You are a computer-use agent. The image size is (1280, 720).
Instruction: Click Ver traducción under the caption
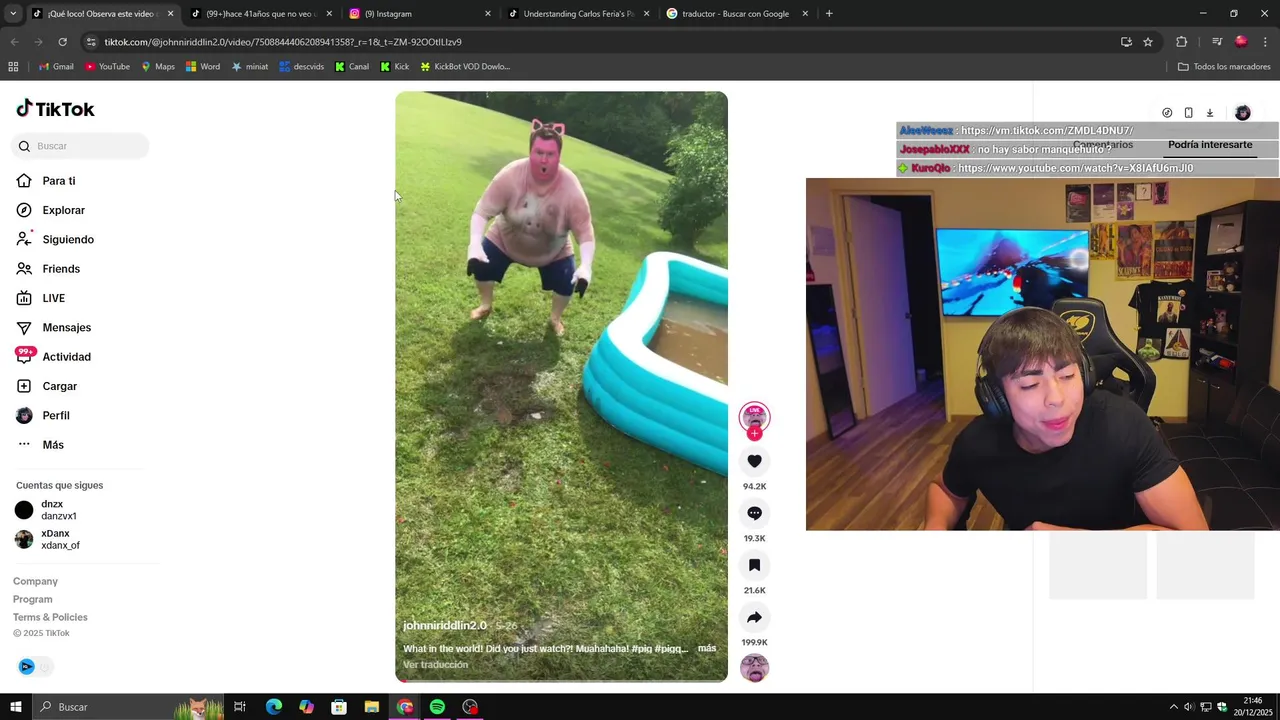tap(435, 665)
